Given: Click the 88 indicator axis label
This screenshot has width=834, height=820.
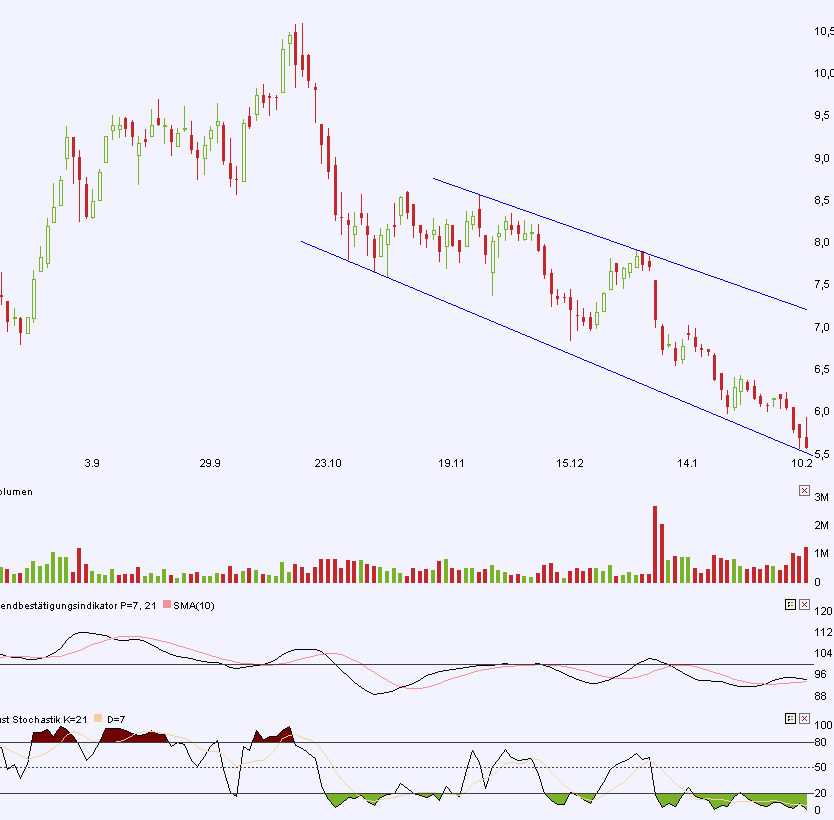Looking at the screenshot, I should 821,696.
